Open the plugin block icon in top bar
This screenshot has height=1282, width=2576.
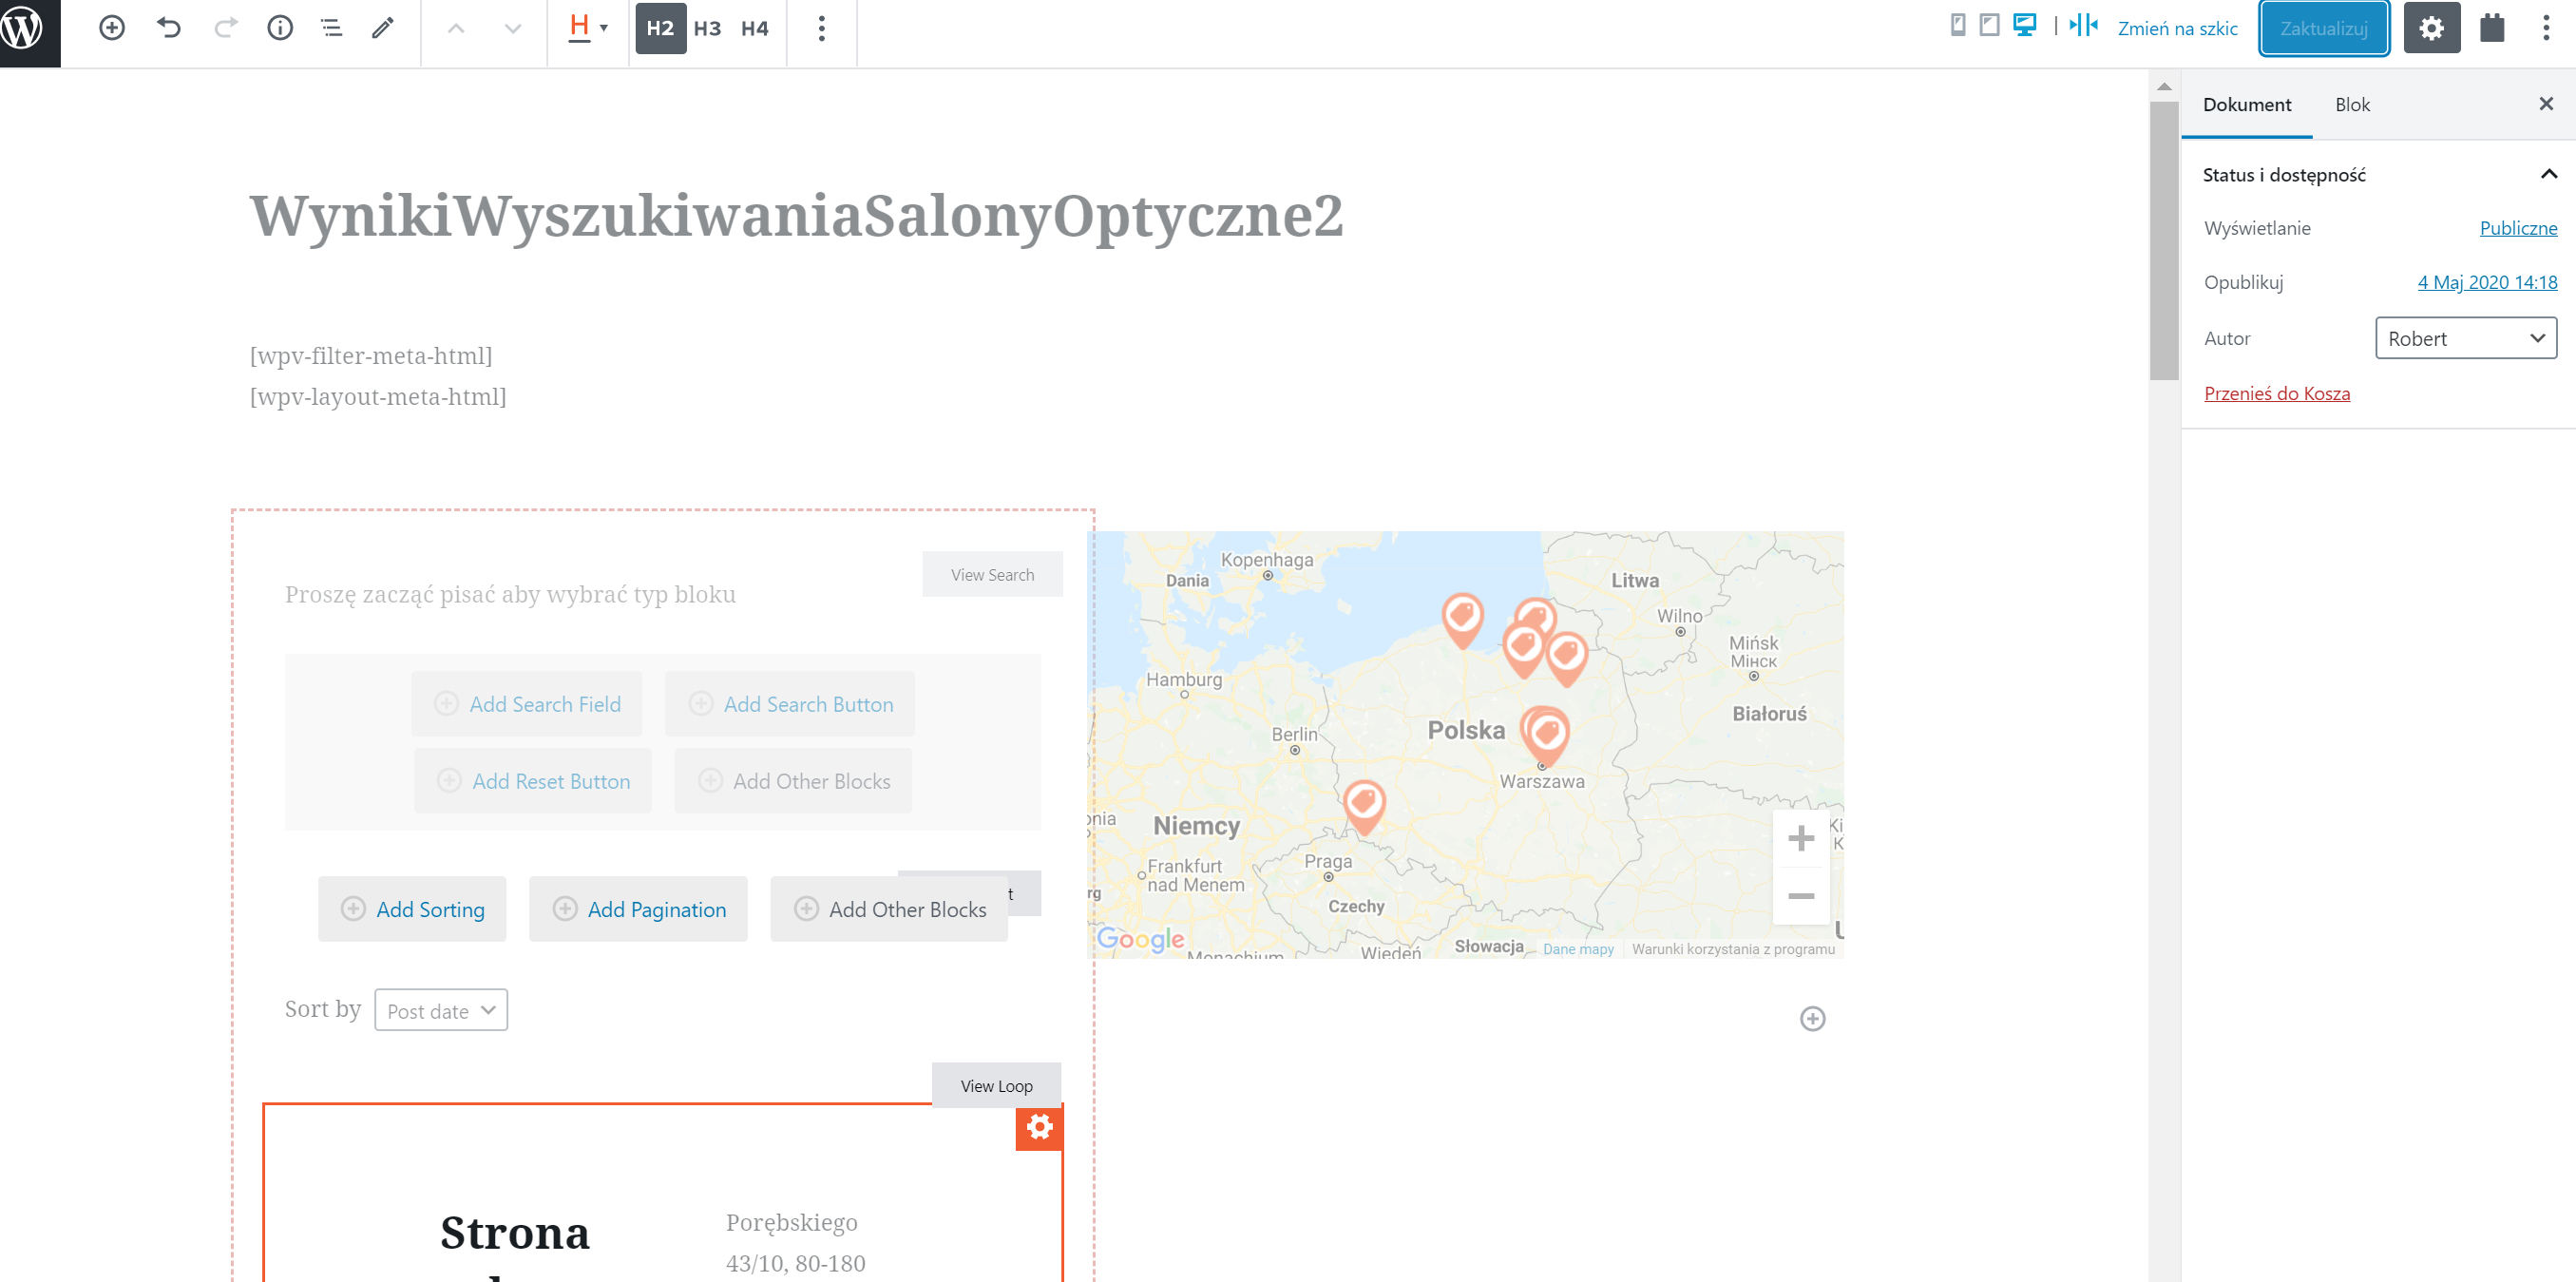click(x=2492, y=28)
